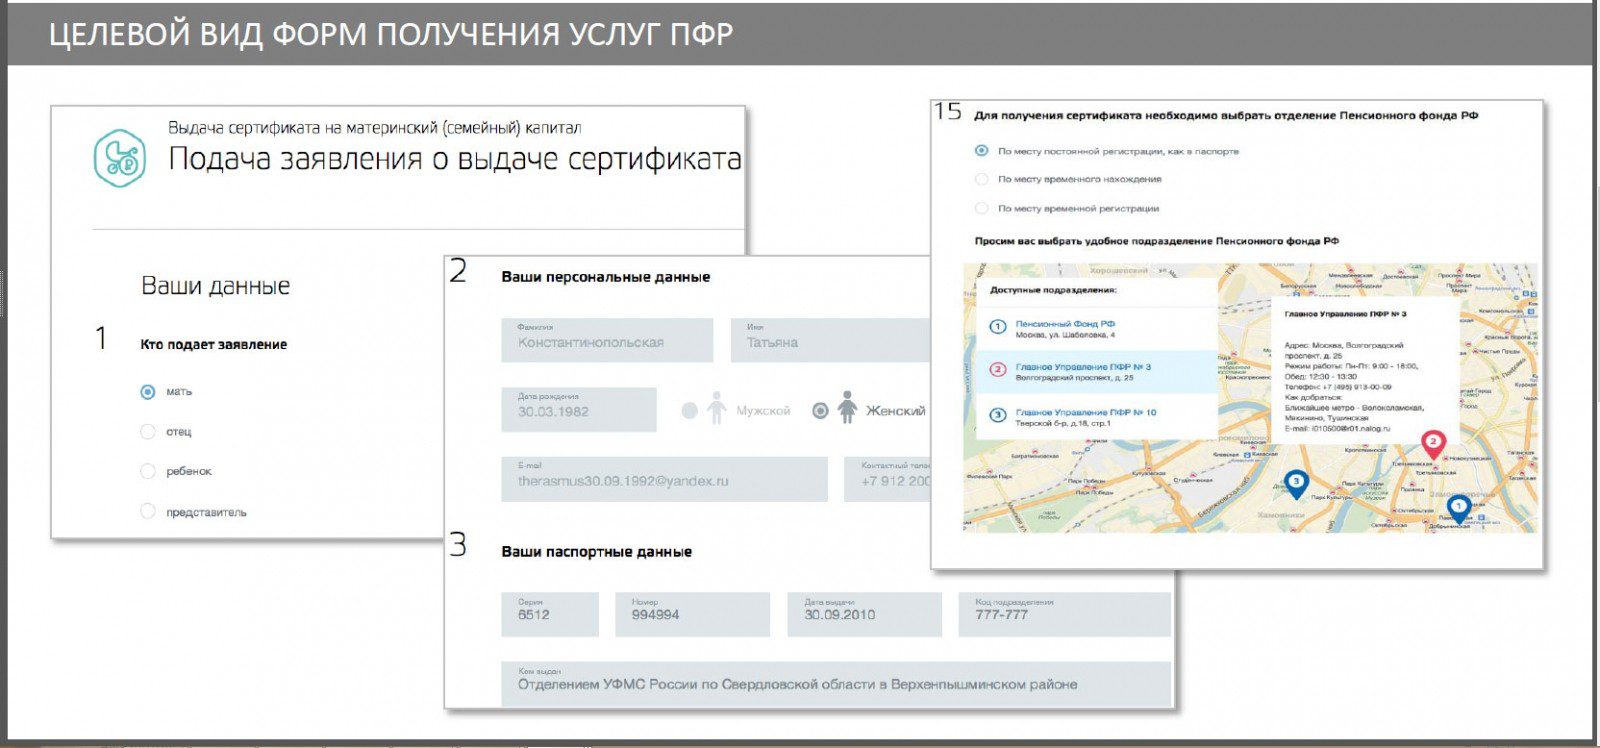Click the male figure icon
This screenshot has width=1600, height=748.
point(716,408)
